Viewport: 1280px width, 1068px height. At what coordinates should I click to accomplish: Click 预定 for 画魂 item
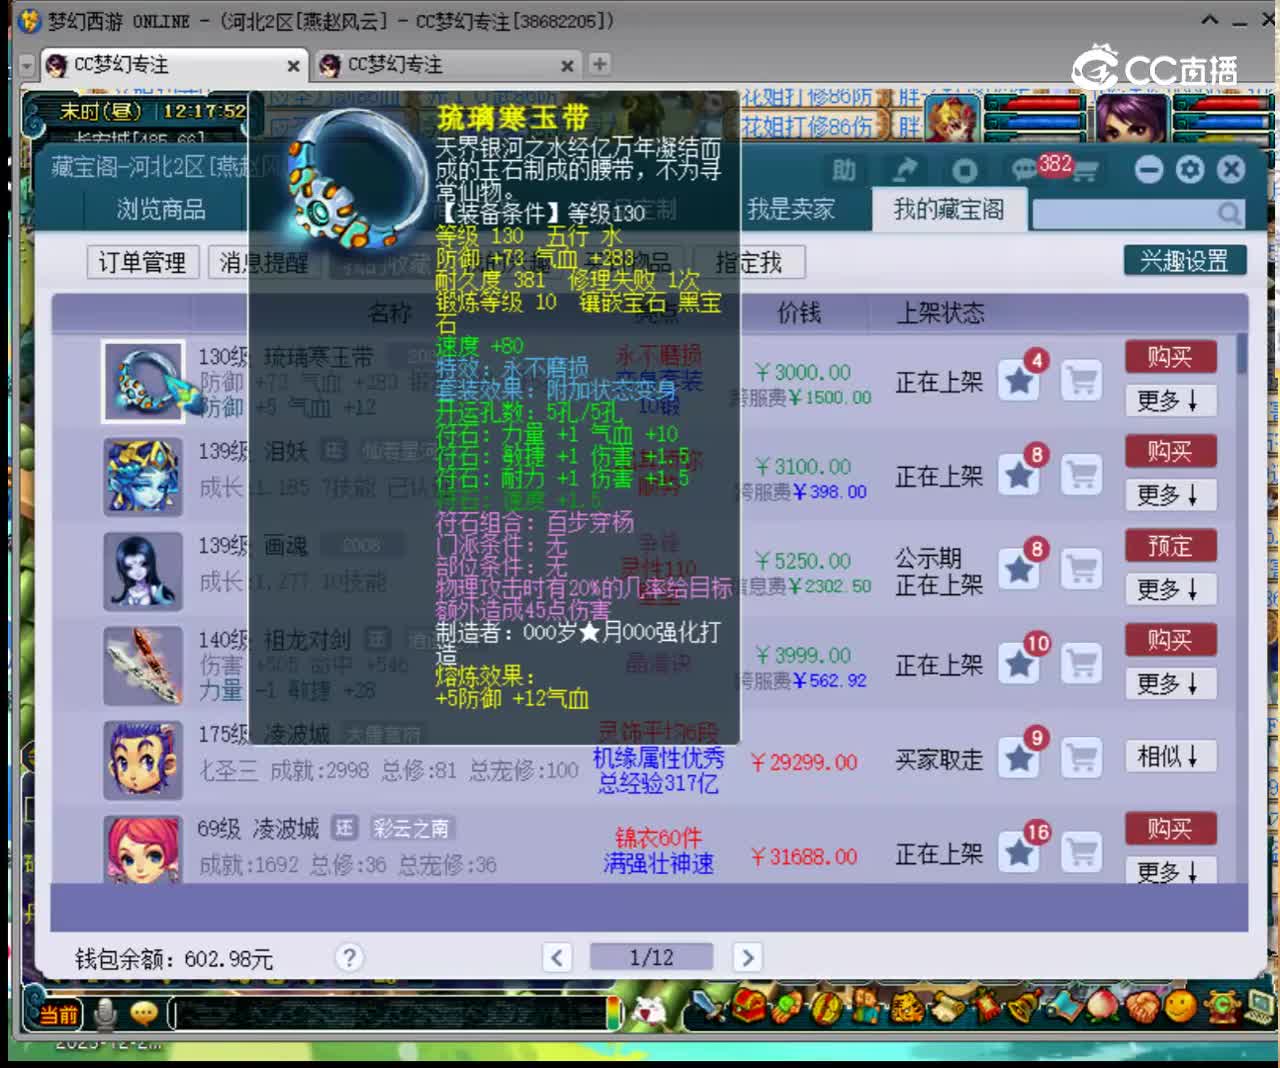(1170, 546)
